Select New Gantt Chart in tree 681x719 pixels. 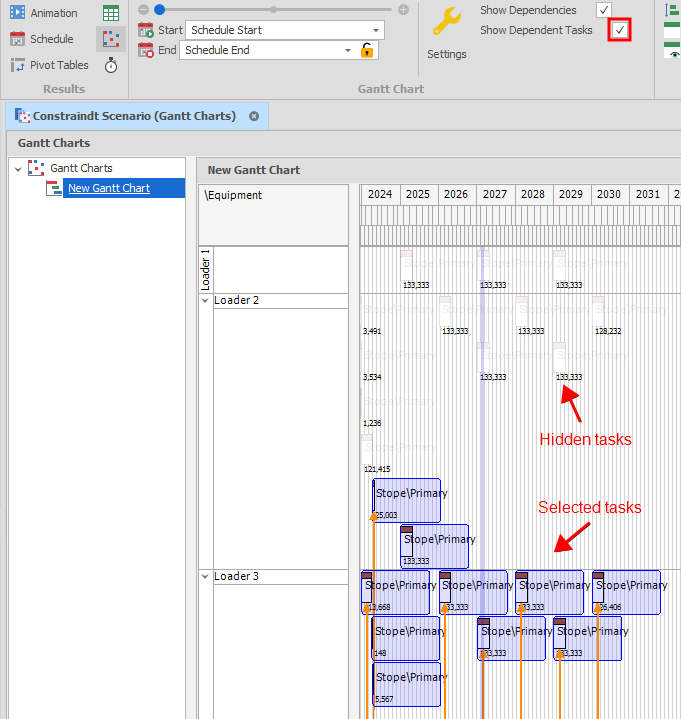coord(108,188)
